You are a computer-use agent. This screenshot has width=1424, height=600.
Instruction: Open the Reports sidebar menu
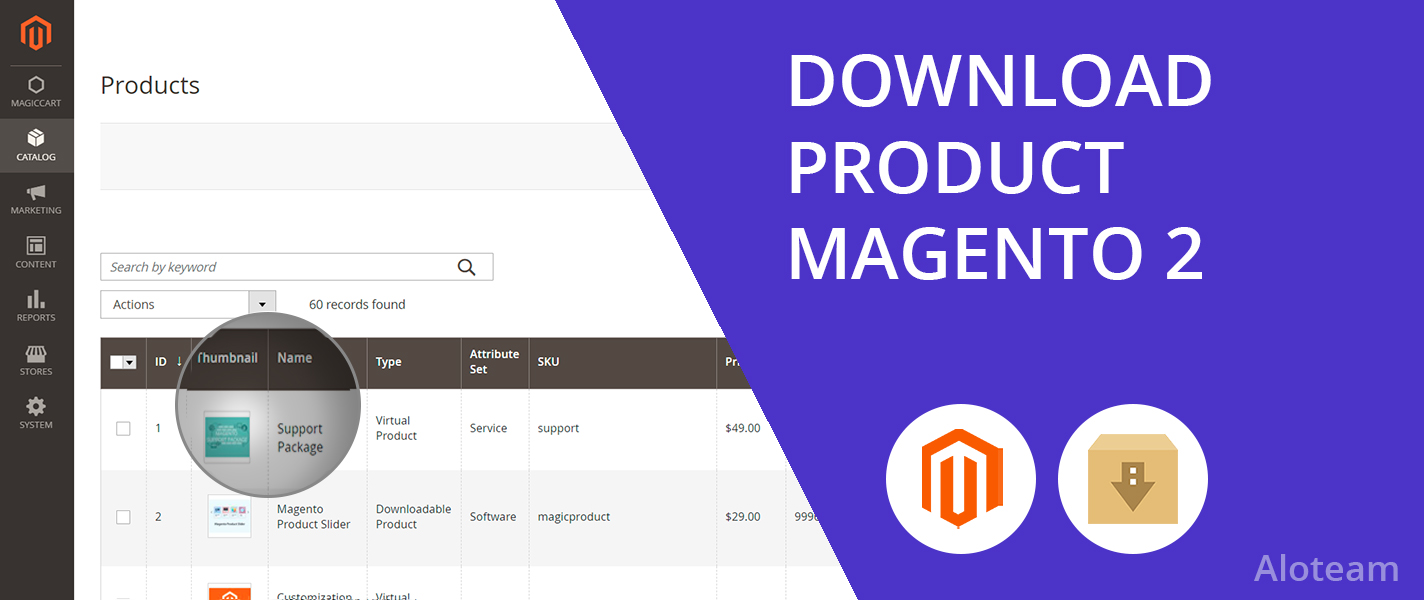tap(36, 306)
